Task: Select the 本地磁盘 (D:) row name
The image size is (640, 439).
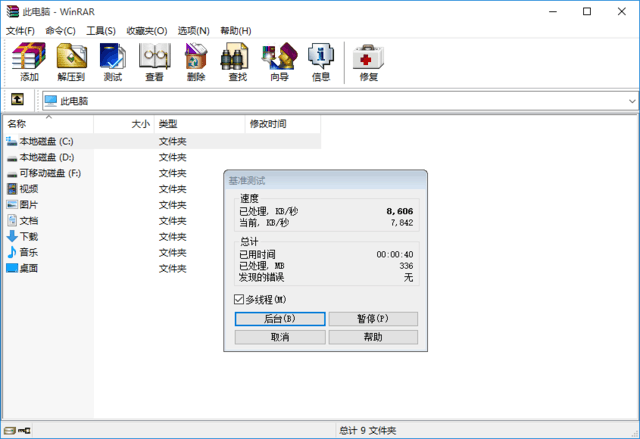Action: click(x=47, y=157)
